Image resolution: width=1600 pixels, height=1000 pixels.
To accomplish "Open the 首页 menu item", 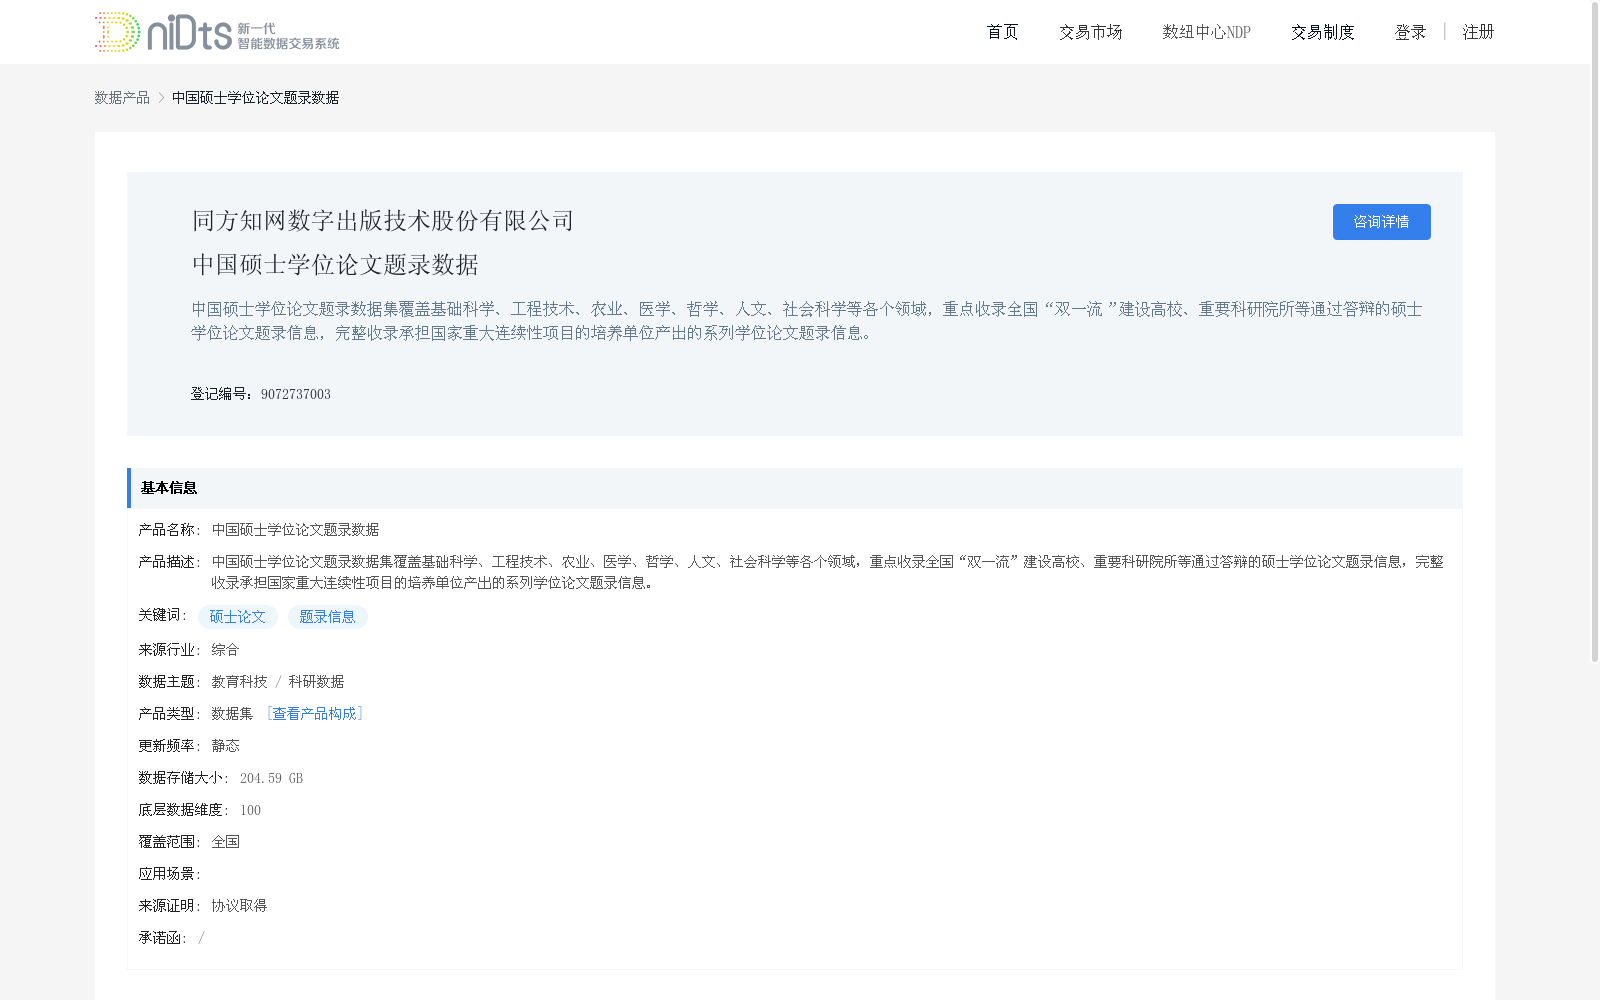I will click(x=1002, y=32).
